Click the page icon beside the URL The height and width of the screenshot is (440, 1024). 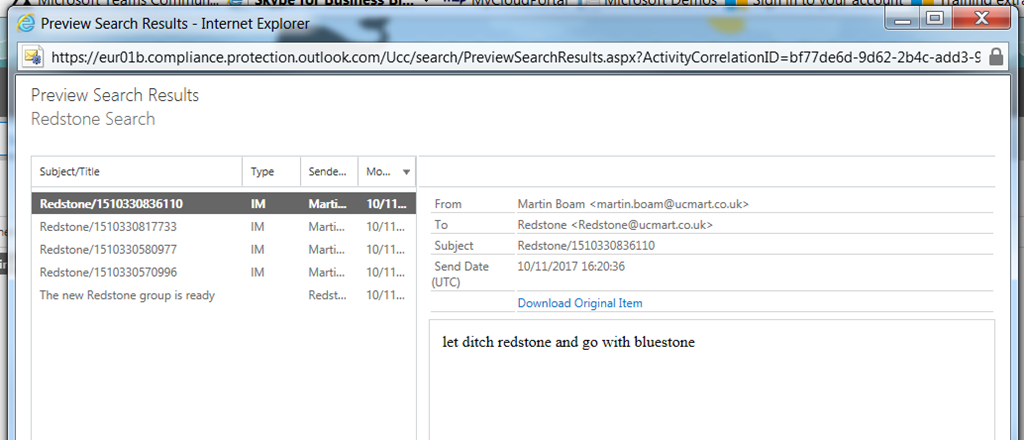pos(32,57)
